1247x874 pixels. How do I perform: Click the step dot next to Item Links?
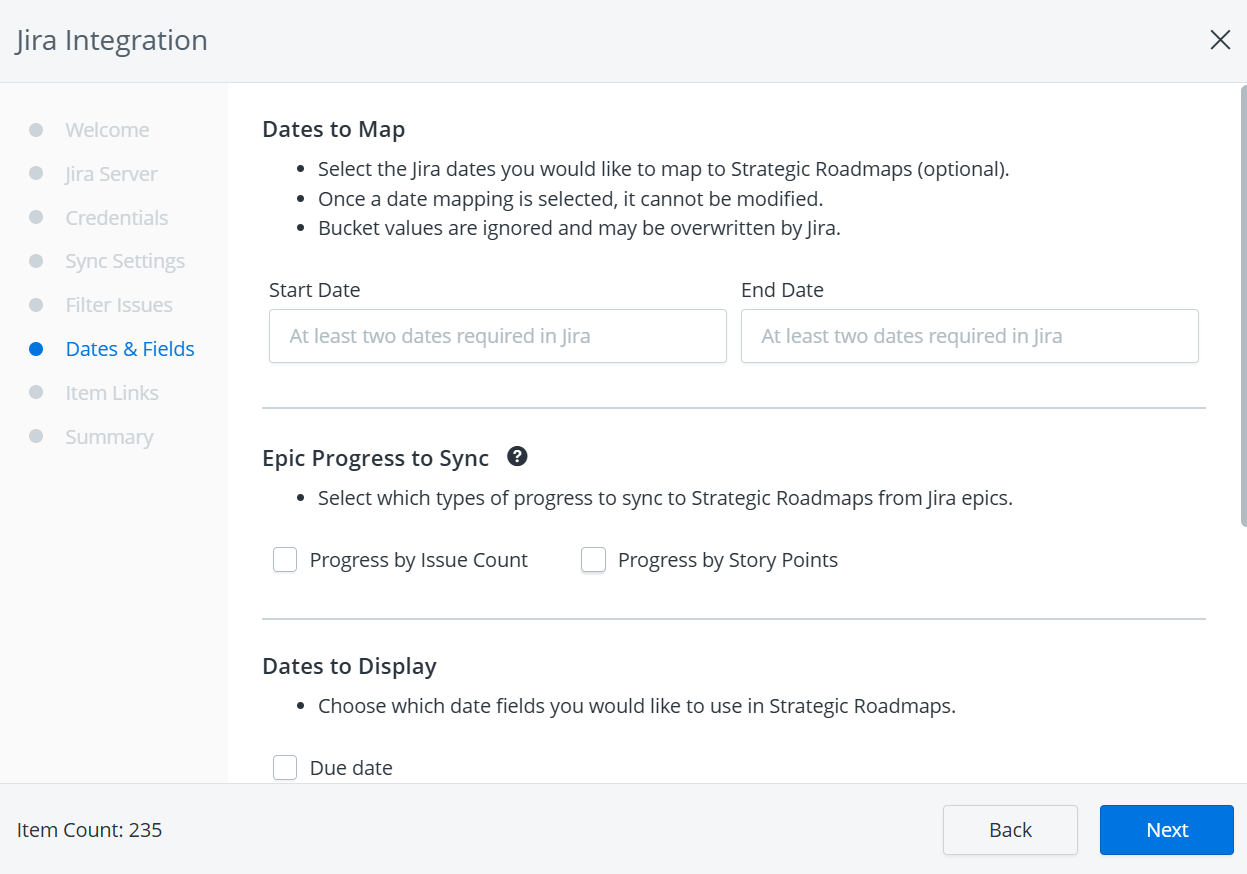tap(38, 392)
